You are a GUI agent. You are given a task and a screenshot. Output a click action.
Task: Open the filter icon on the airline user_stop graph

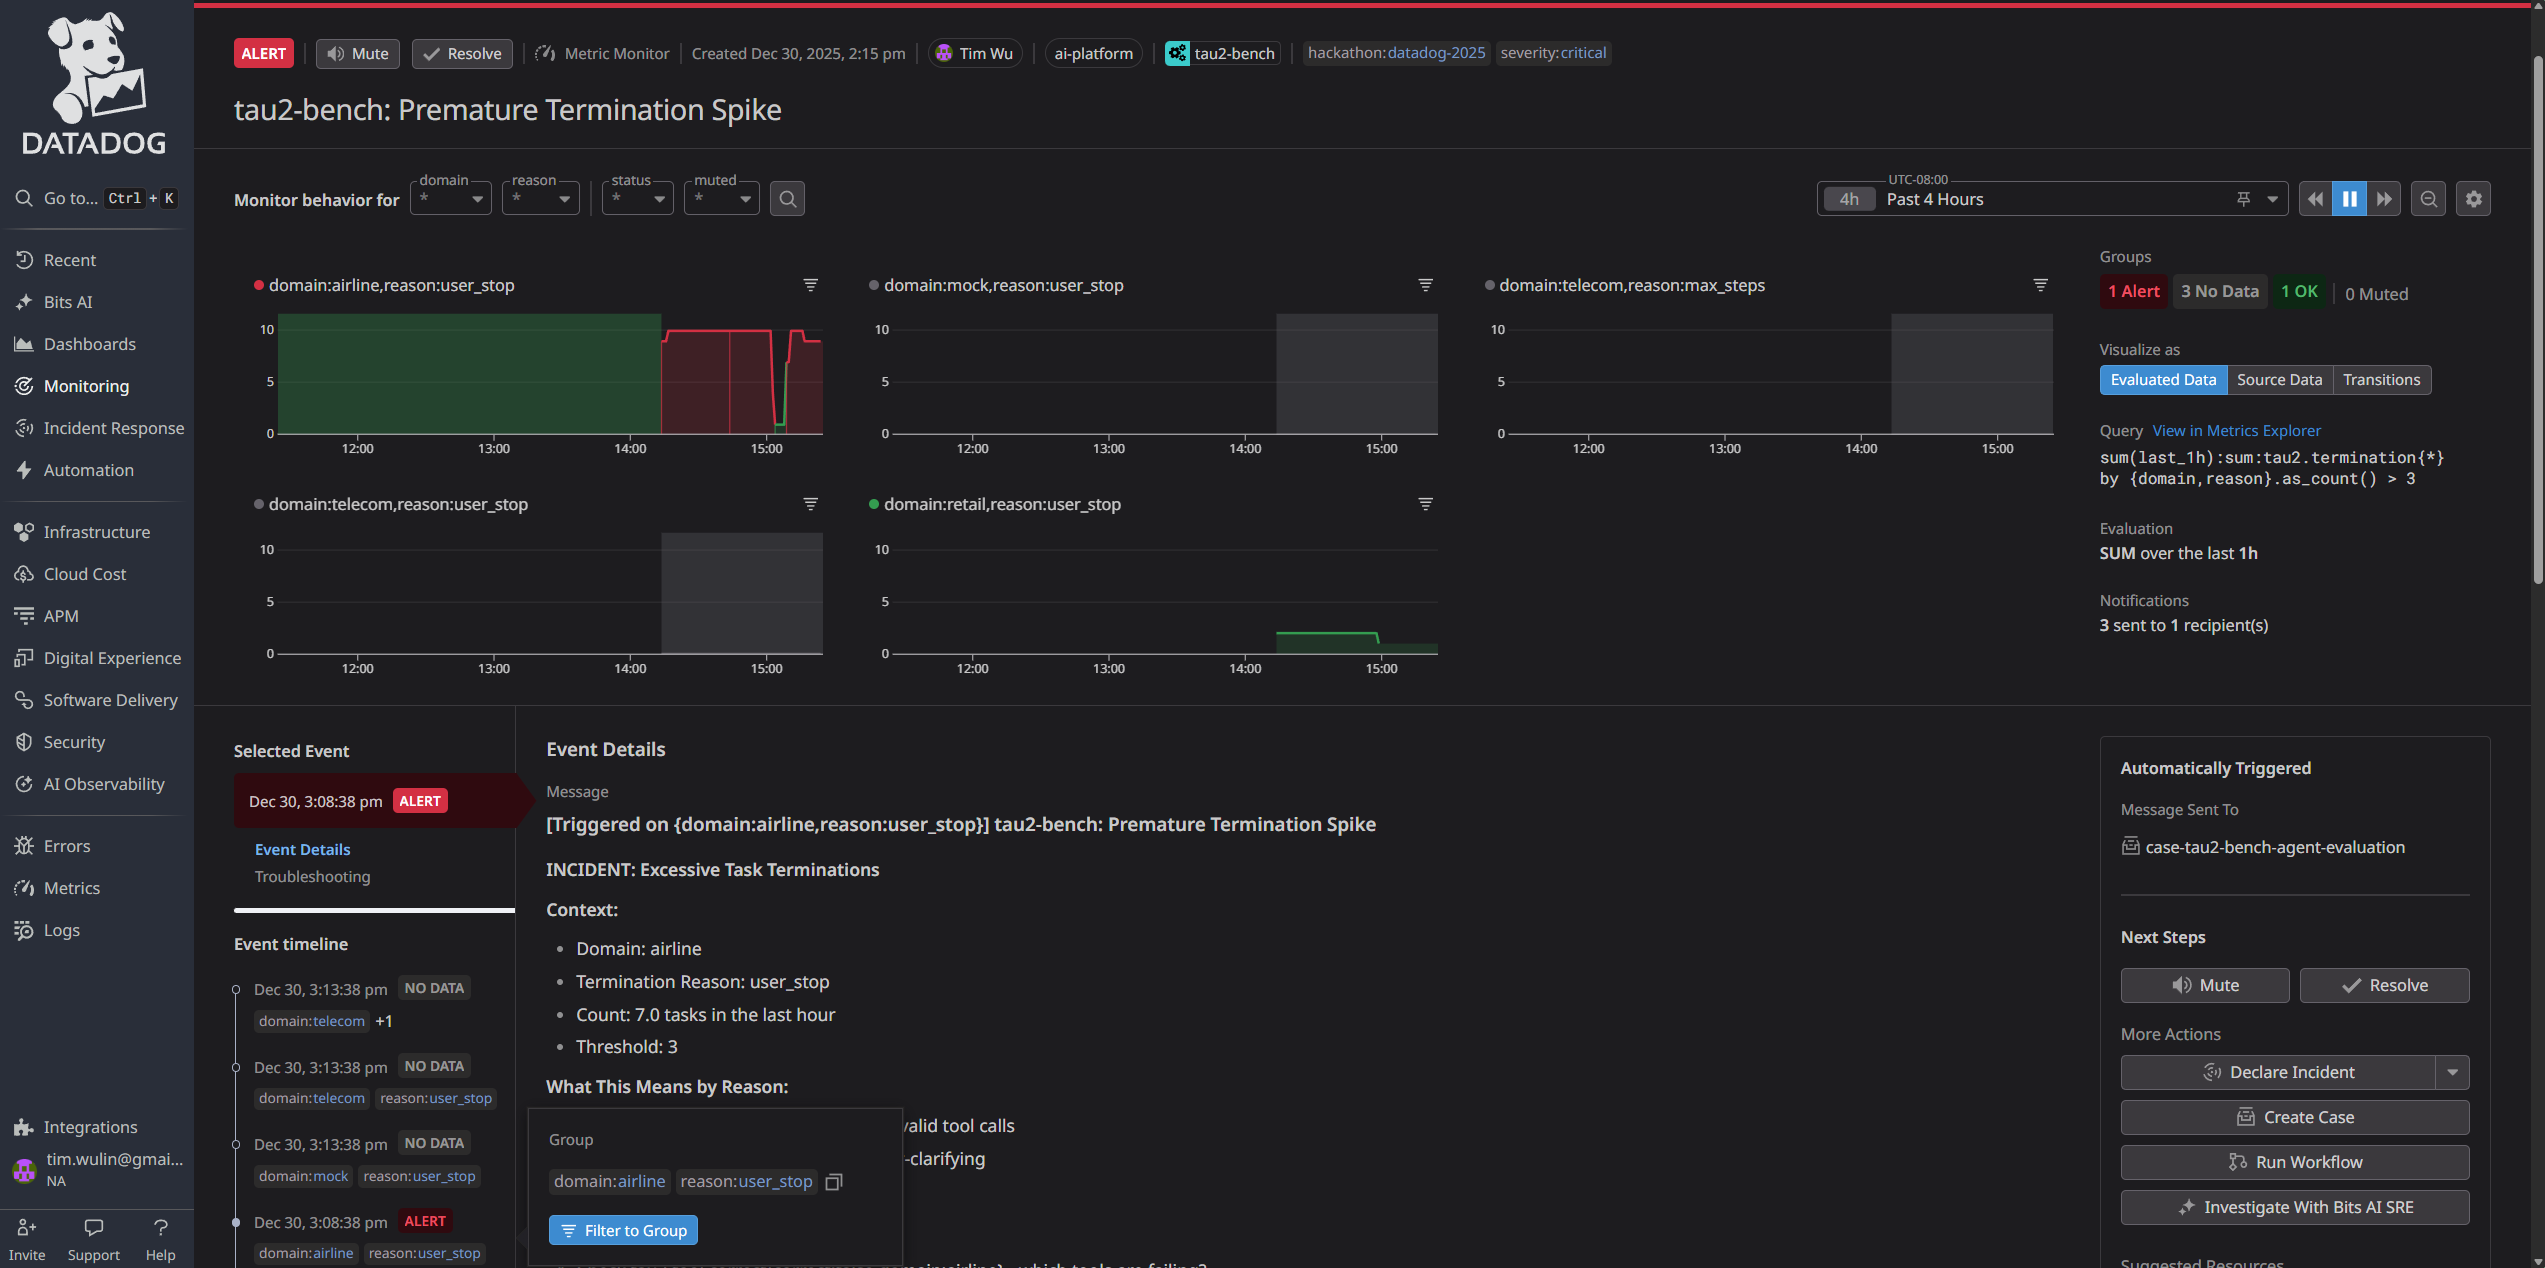pos(810,285)
